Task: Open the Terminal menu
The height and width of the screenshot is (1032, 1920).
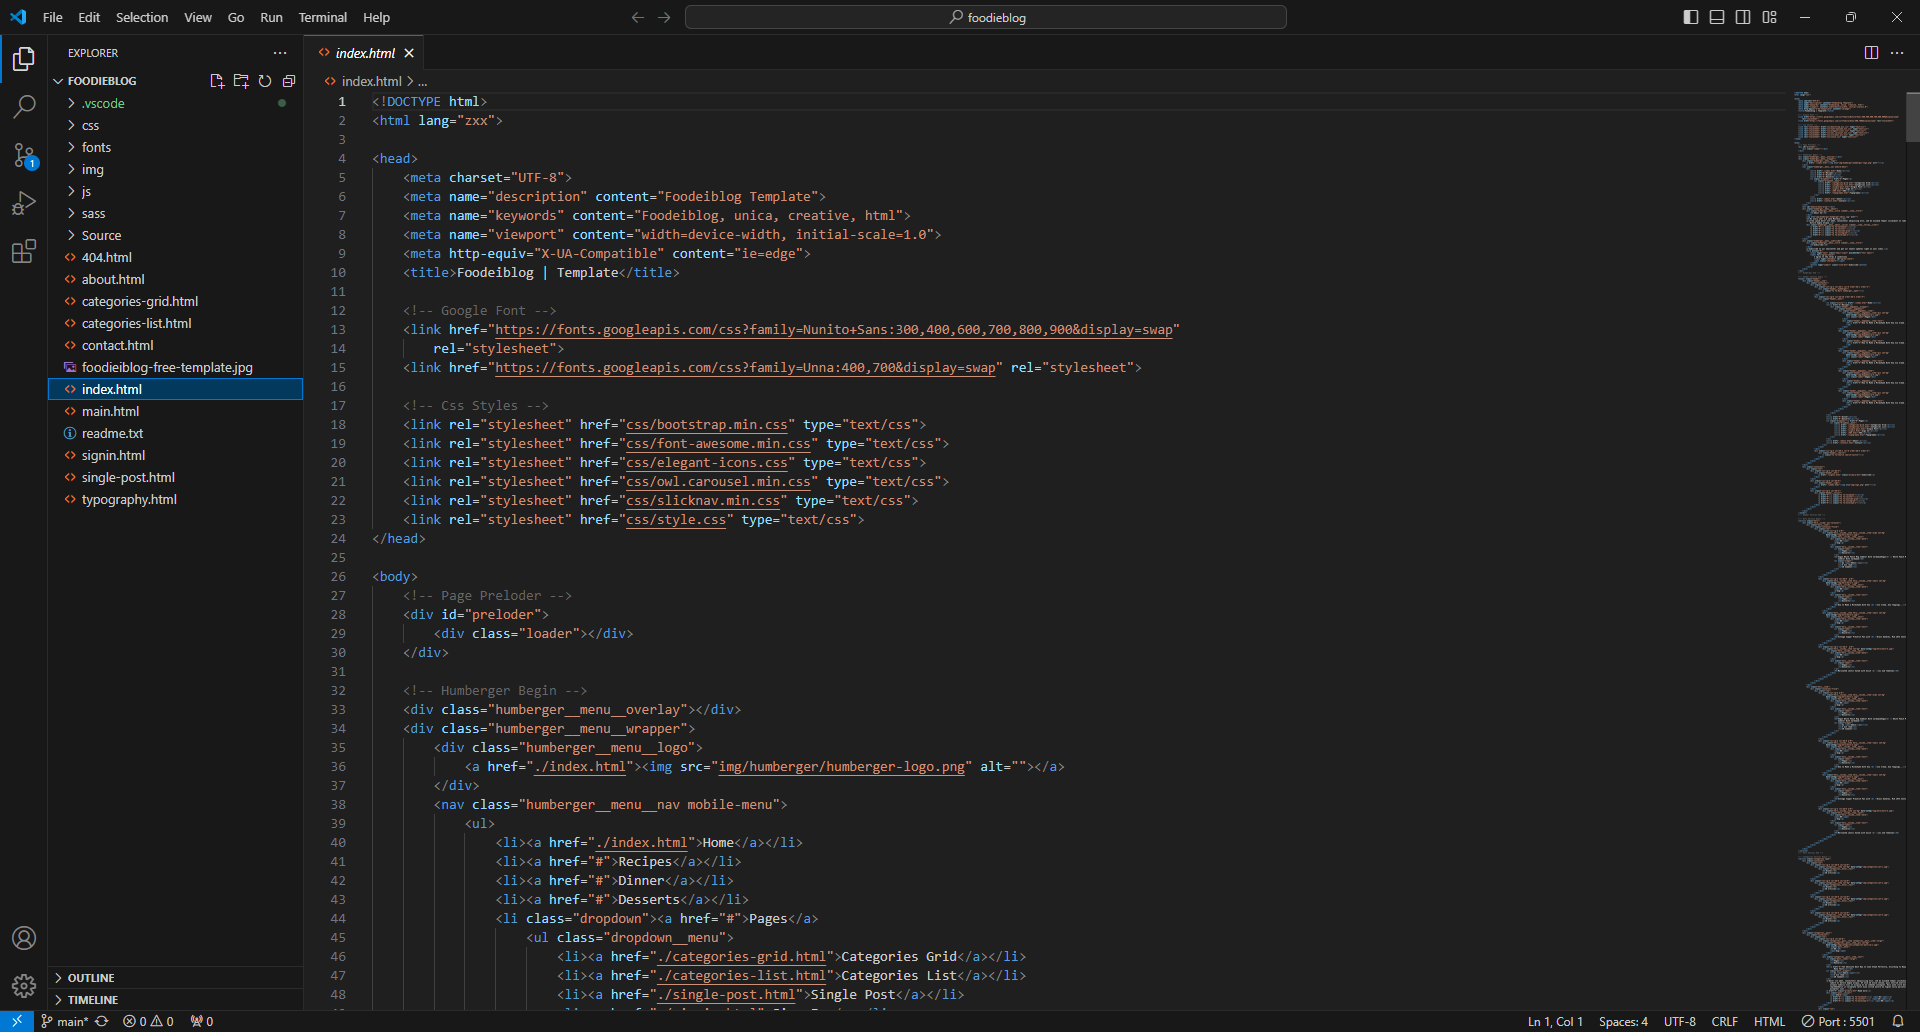Action: tap(322, 17)
